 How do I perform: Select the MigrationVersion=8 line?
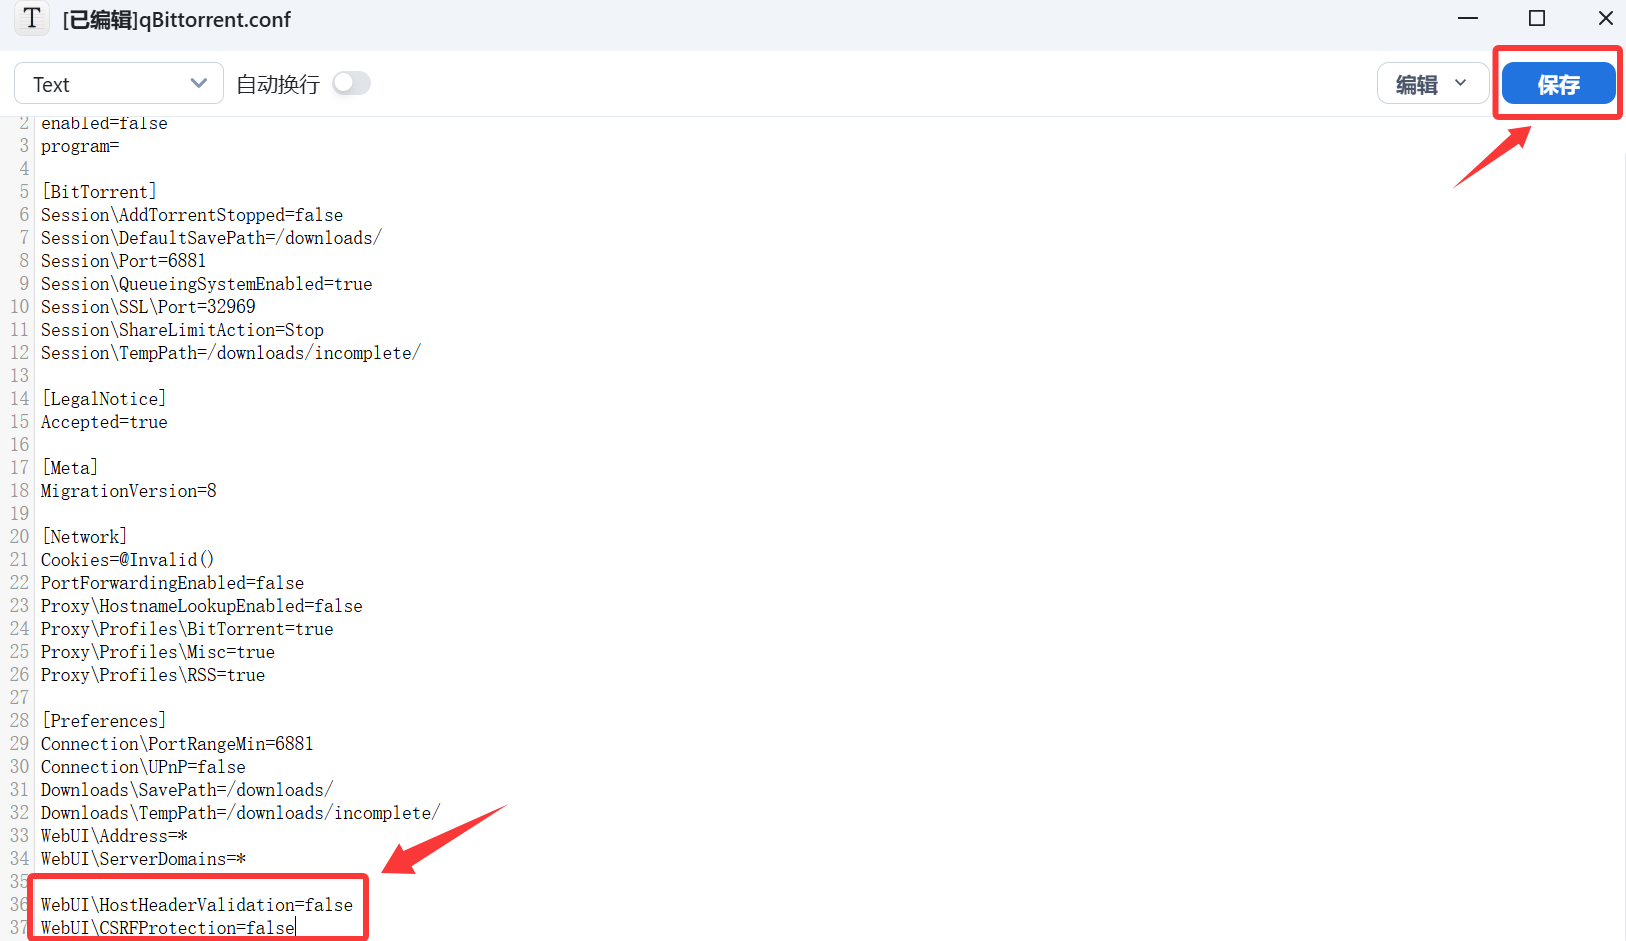pos(128,491)
